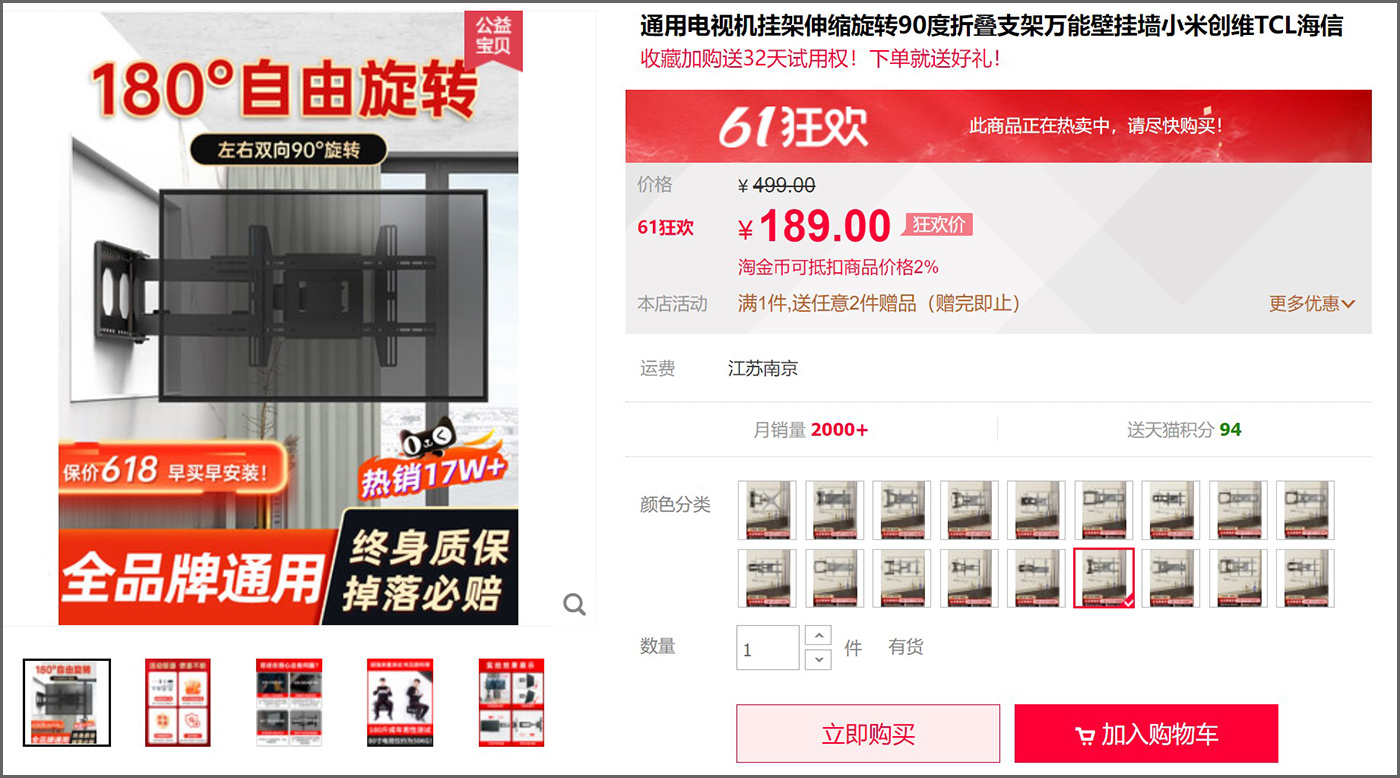Click the quantity input field
Image resolution: width=1400 pixels, height=778 pixels.
768,648
